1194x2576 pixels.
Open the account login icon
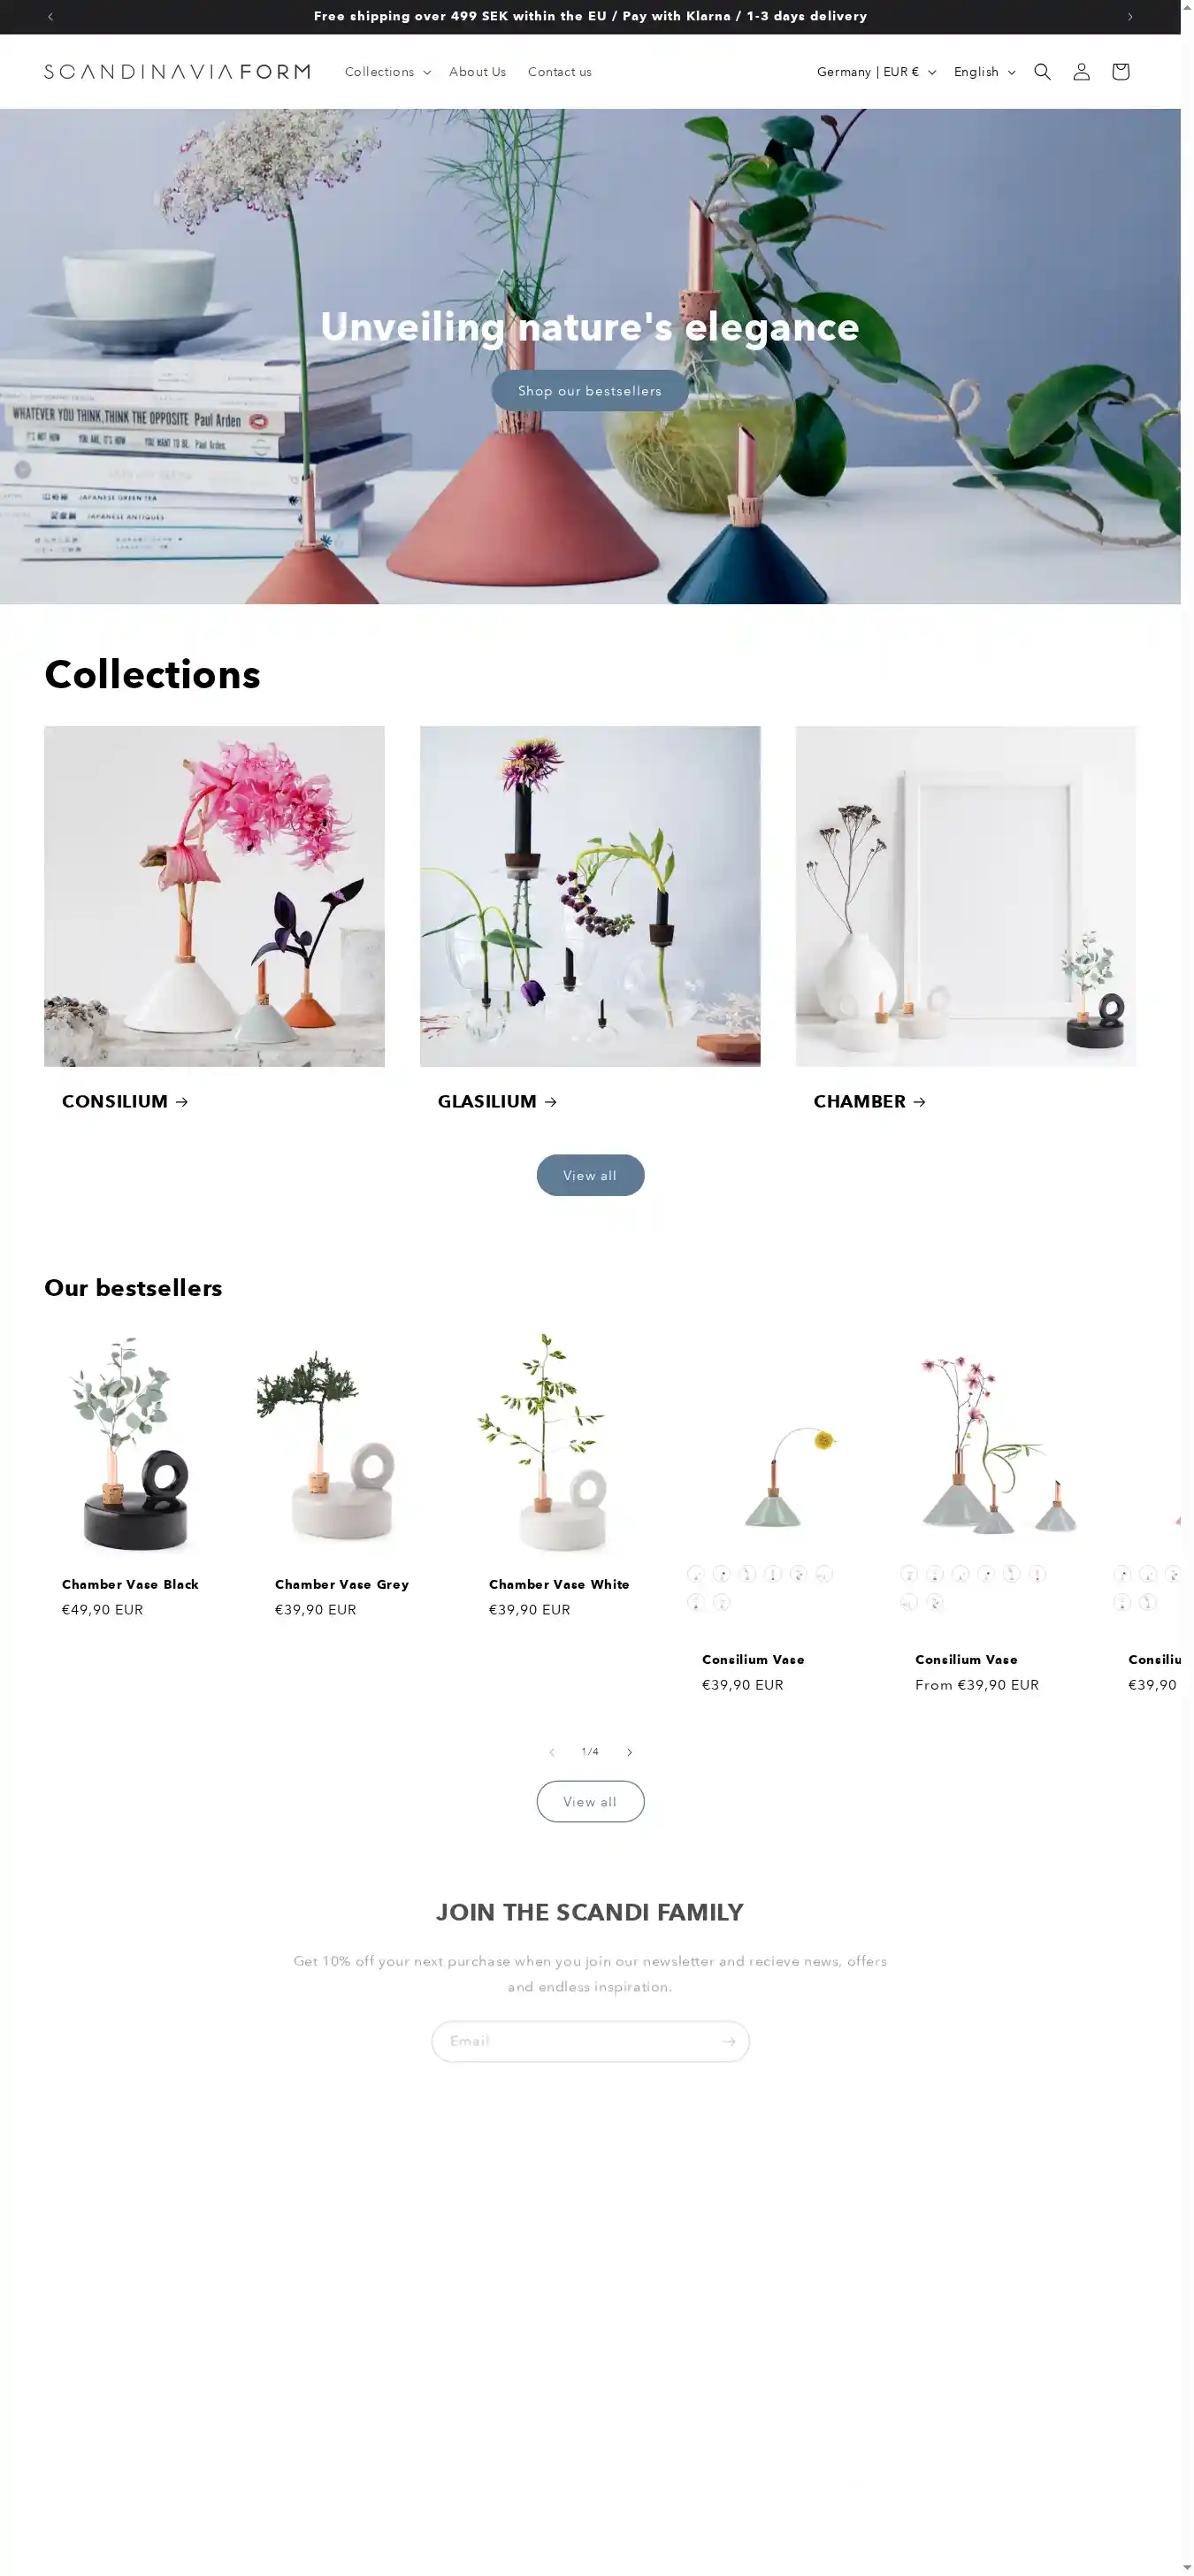tap(1081, 72)
